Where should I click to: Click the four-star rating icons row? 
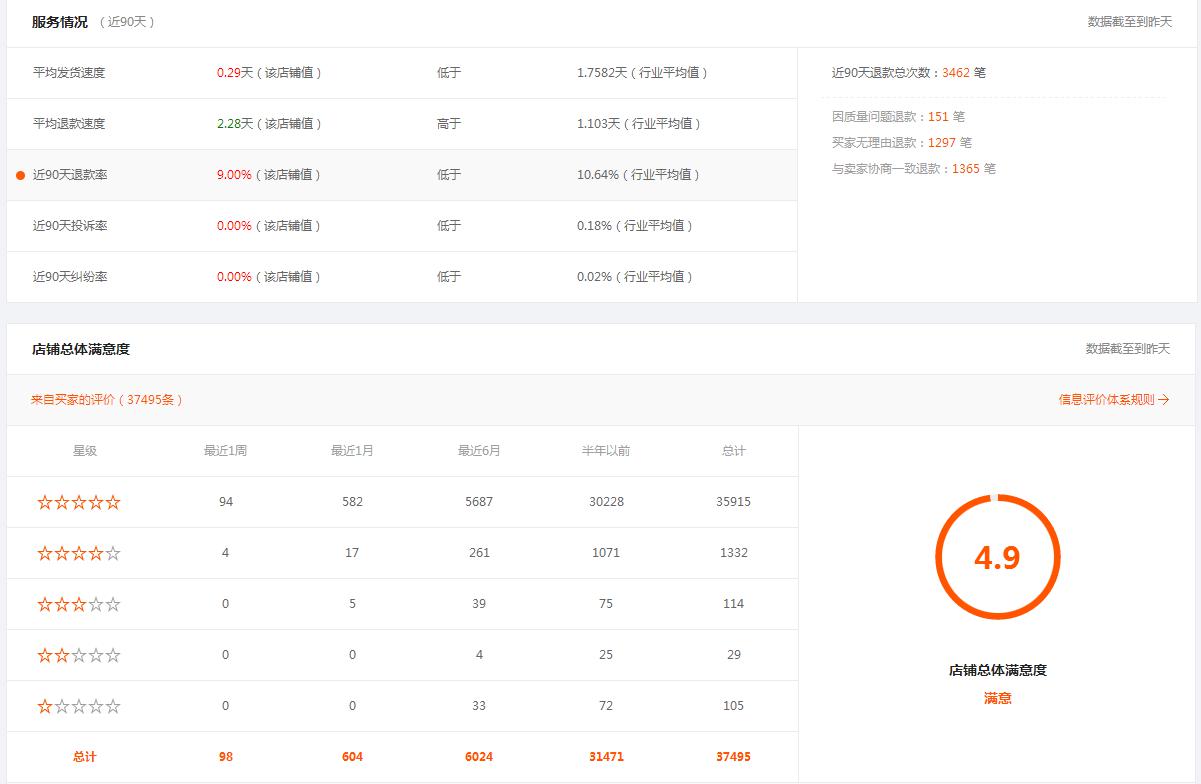pyautogui.click(x=79, y=553)
